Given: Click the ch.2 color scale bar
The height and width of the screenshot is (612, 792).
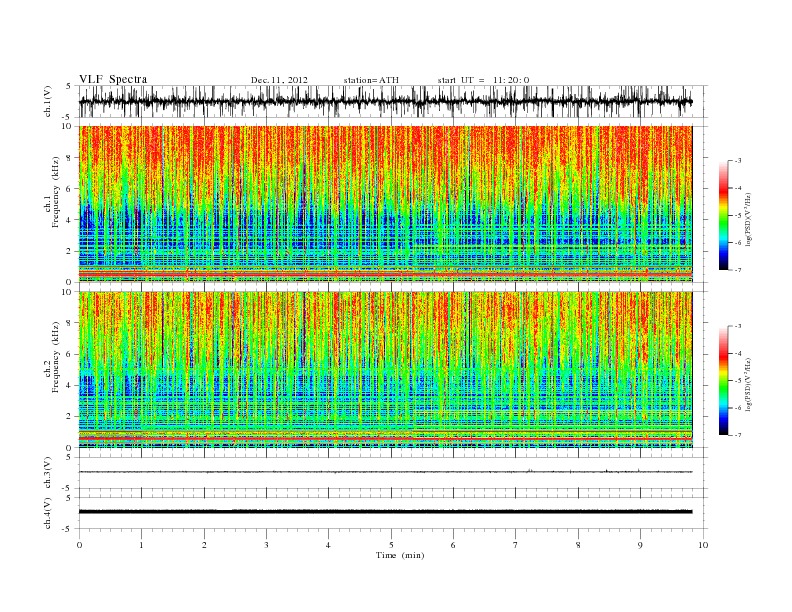Looking at the screenshot, I should [723, 381].
